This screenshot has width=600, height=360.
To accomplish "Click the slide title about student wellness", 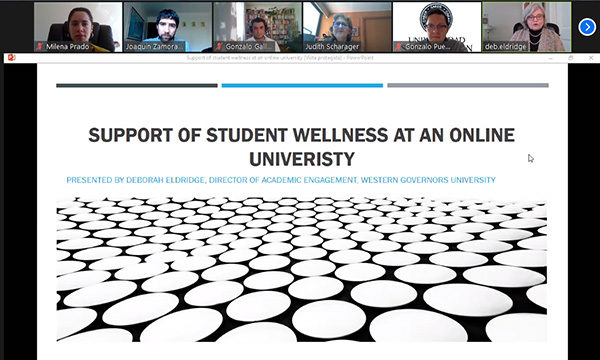I will pos(302,147).
